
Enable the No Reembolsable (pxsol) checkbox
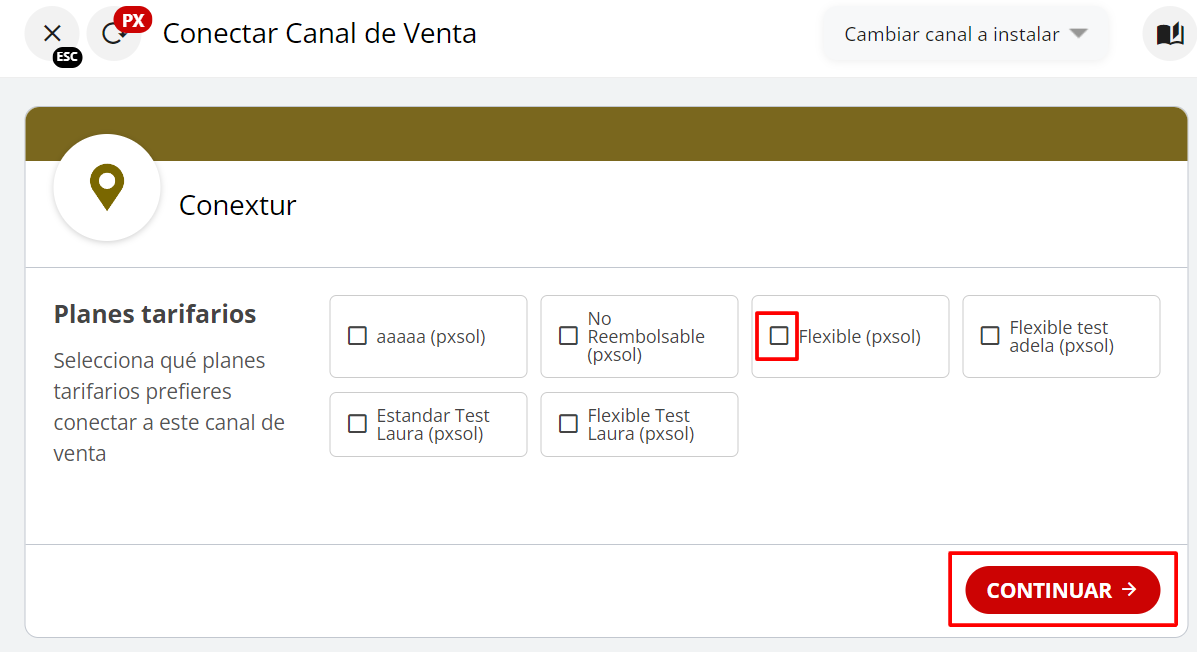[568, 336]
